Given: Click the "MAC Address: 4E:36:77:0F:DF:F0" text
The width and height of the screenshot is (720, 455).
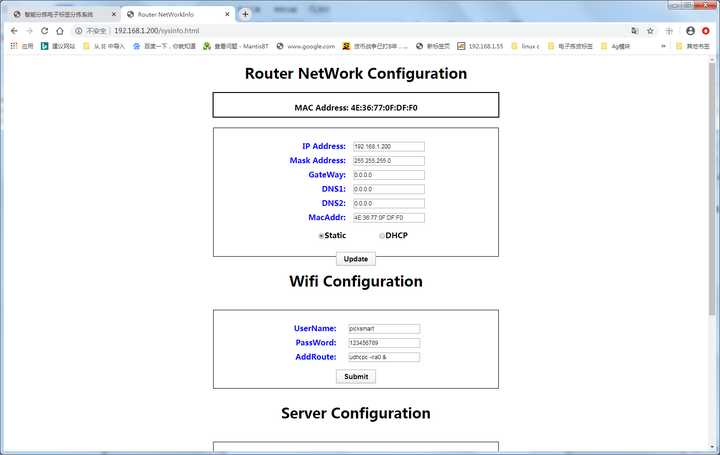Looking at the screenshot, I should (x=356, y=108).
